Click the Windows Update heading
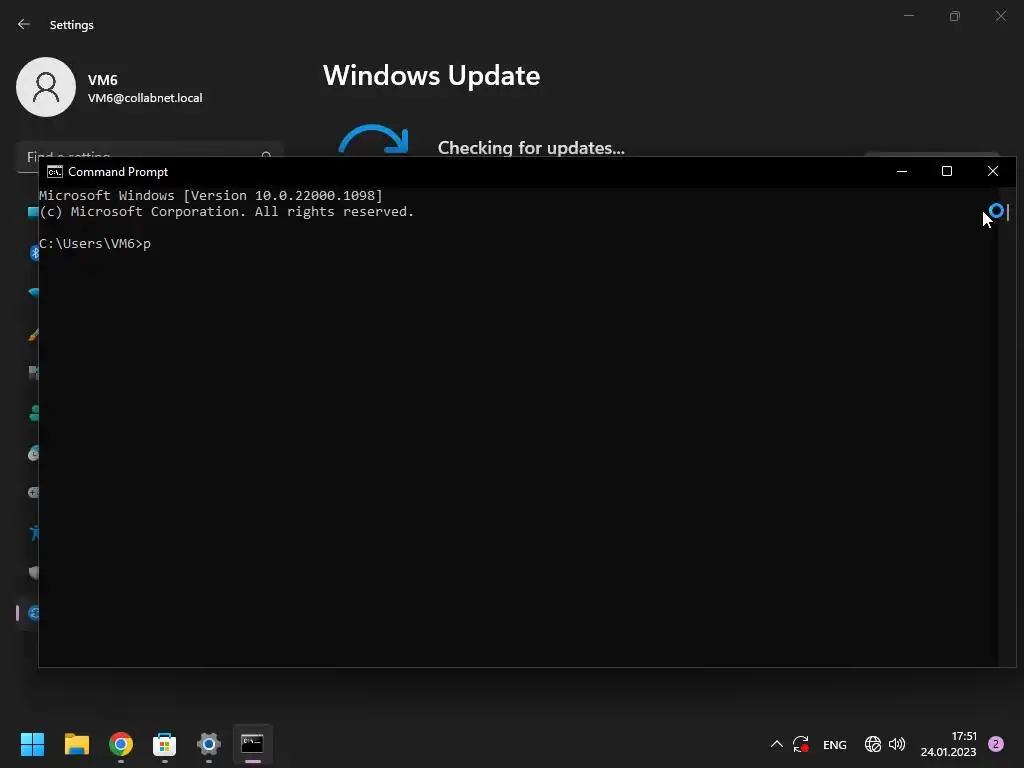Image resolution: width=1024 pixels, height=768 pixels. point(432,76)
